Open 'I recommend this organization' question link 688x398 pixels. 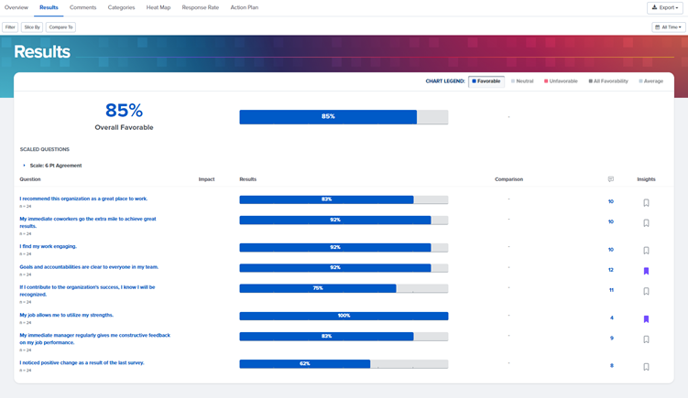83,199
